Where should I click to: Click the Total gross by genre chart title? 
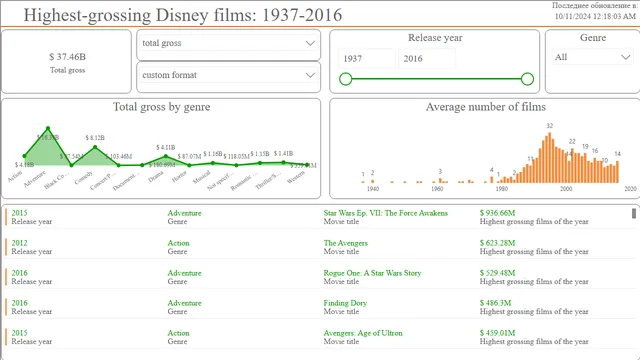click(x=162, y=107)
